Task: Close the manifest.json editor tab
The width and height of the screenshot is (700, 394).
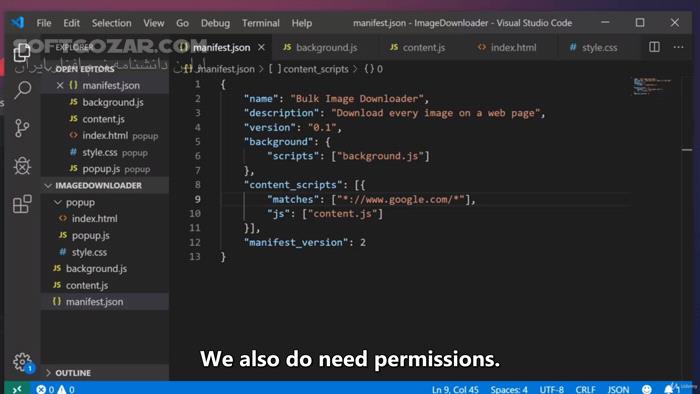Action: [x=262, y=47]
